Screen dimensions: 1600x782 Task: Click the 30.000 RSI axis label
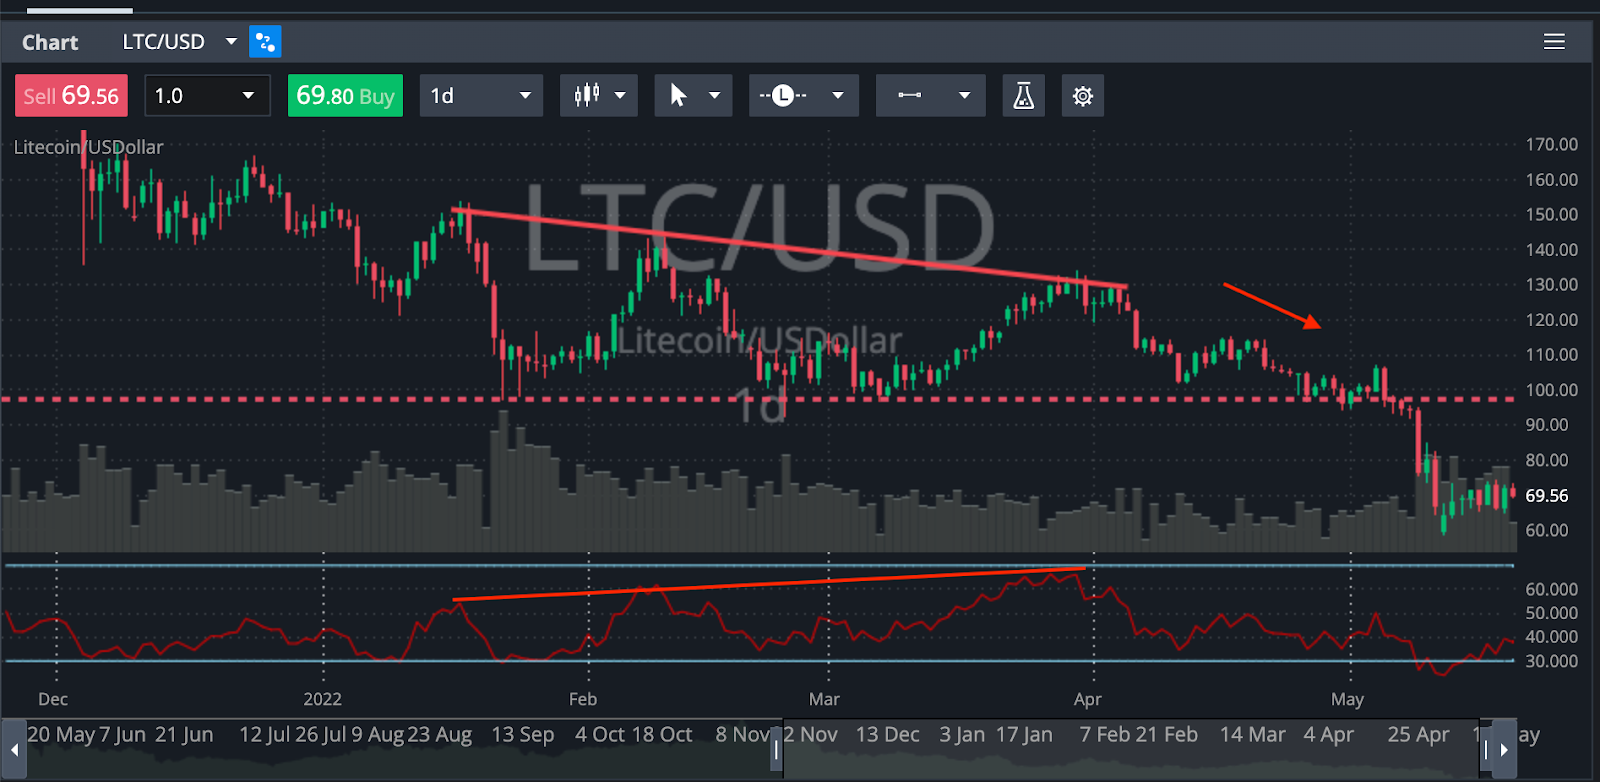coord(1552,661)
